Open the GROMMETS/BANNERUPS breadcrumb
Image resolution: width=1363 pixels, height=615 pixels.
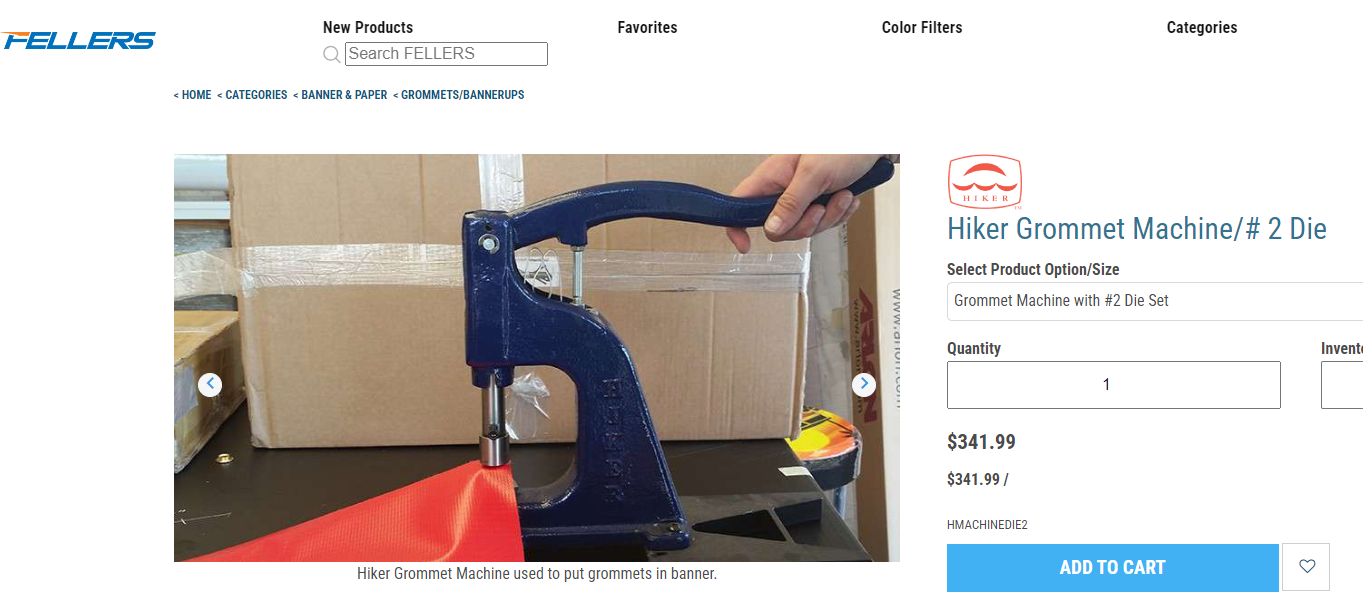pyautogui.click(x=458, y=95)
